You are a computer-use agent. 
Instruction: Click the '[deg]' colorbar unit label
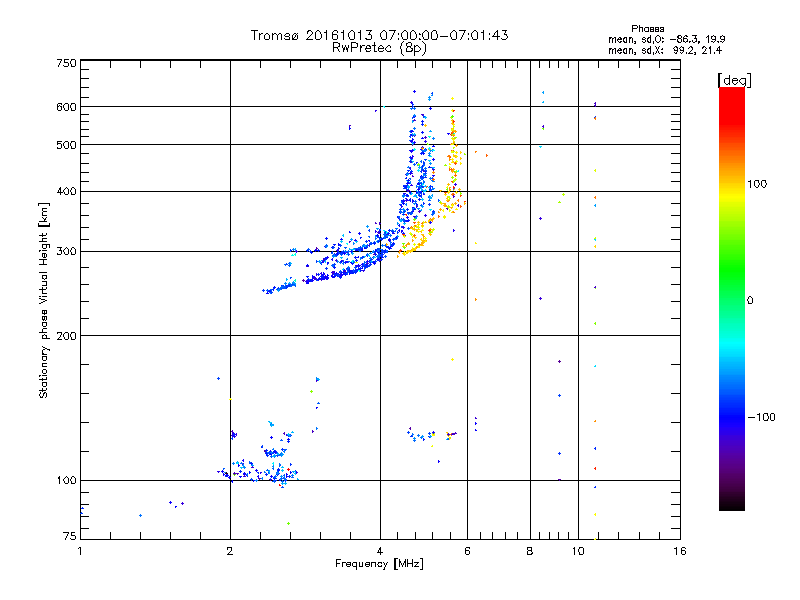click(734, 80)
